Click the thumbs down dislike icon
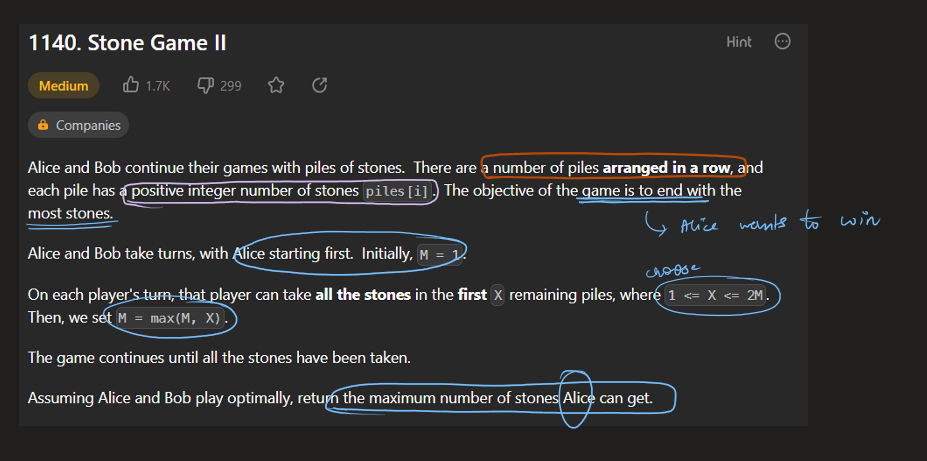 [x=206, y=86]
